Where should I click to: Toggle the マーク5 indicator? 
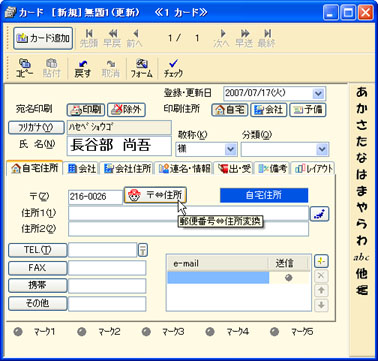275,332
